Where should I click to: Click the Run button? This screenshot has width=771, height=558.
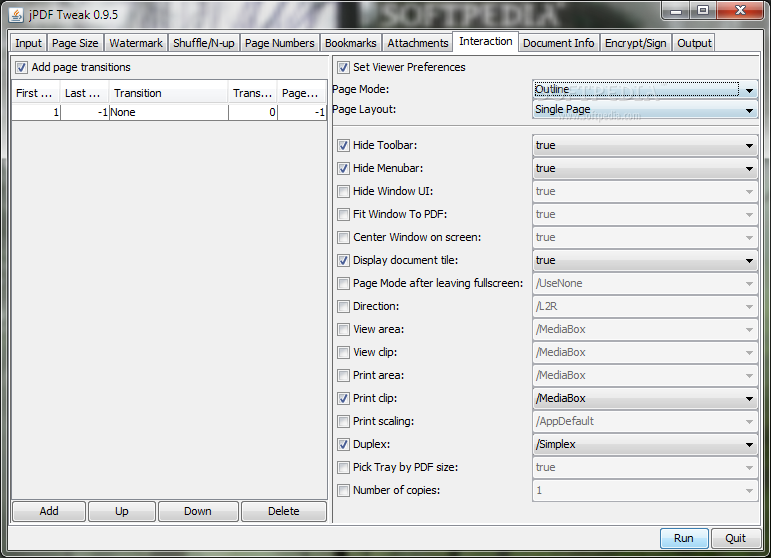(x=683, y=538)
